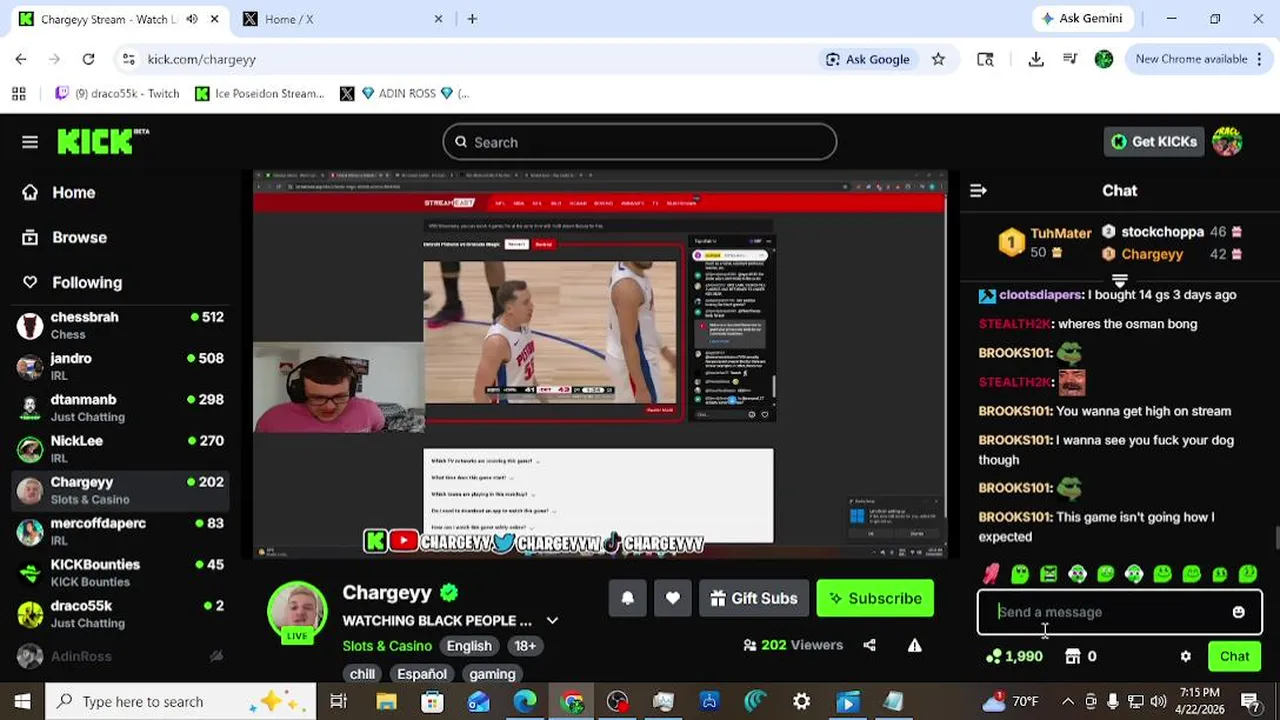Open Slots & Casino category link
Screen dimensions: 1280x720
click(x=387, y=645)
